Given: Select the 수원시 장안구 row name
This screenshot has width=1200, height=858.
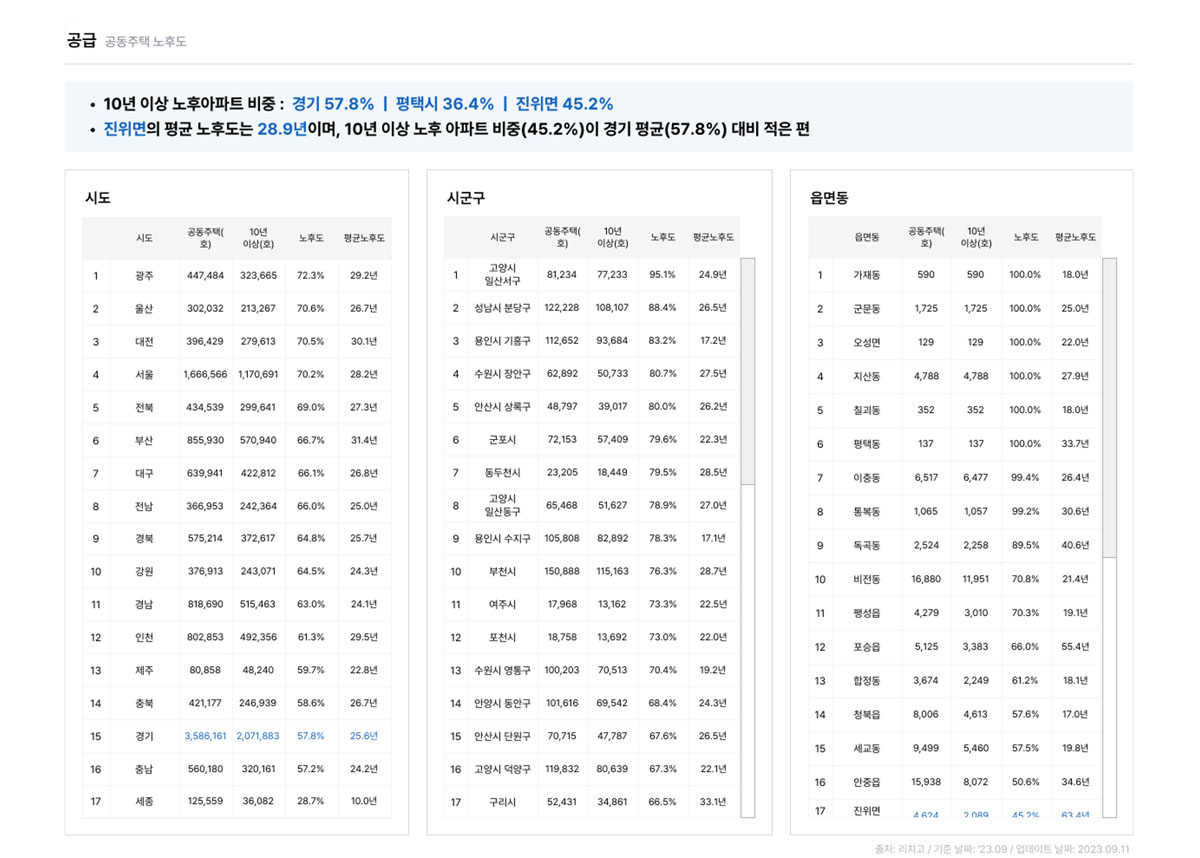Looking at the screenshot, I should point(503,373).
